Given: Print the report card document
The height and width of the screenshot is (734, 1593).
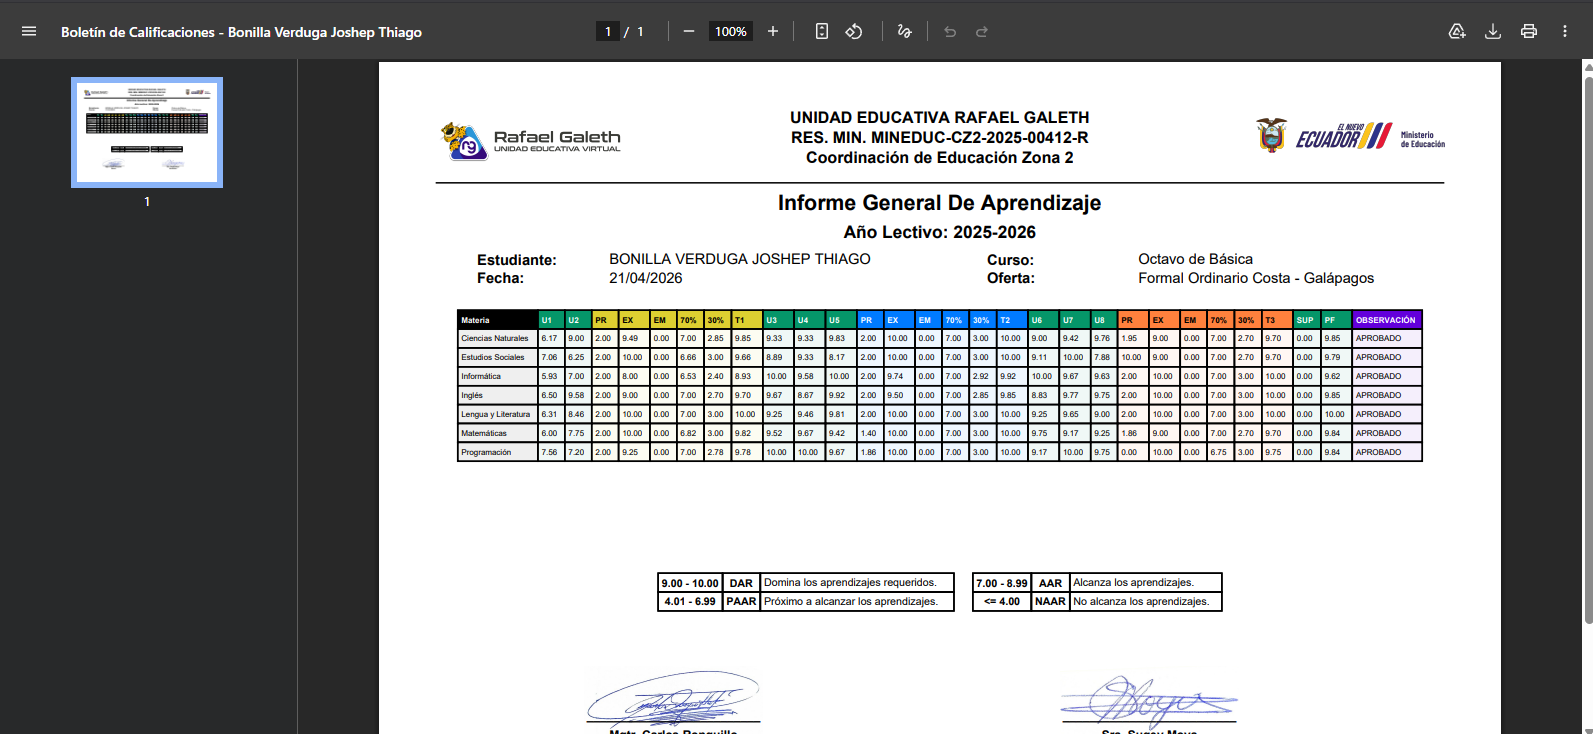Looking at the screenshot, I should tap(1529, 32).
